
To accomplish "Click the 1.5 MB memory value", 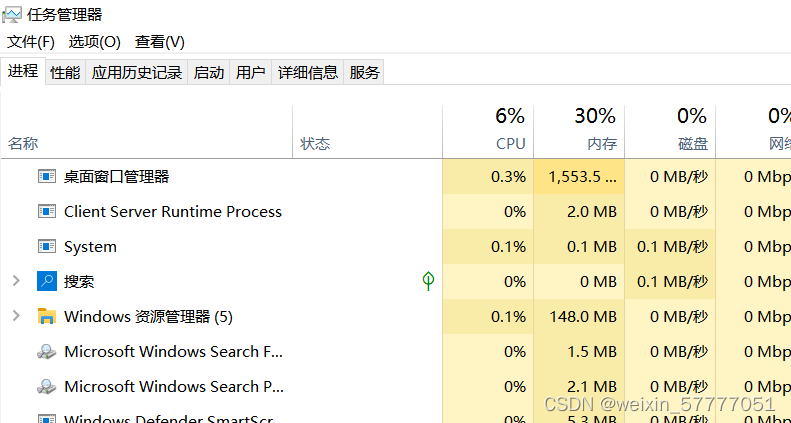I will point(592,351).
